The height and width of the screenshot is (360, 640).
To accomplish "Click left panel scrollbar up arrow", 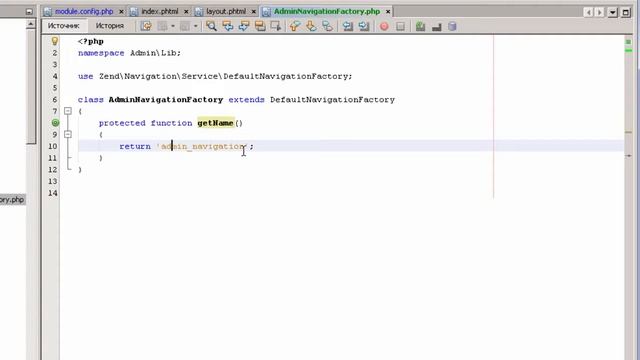I will click(31, 24).
